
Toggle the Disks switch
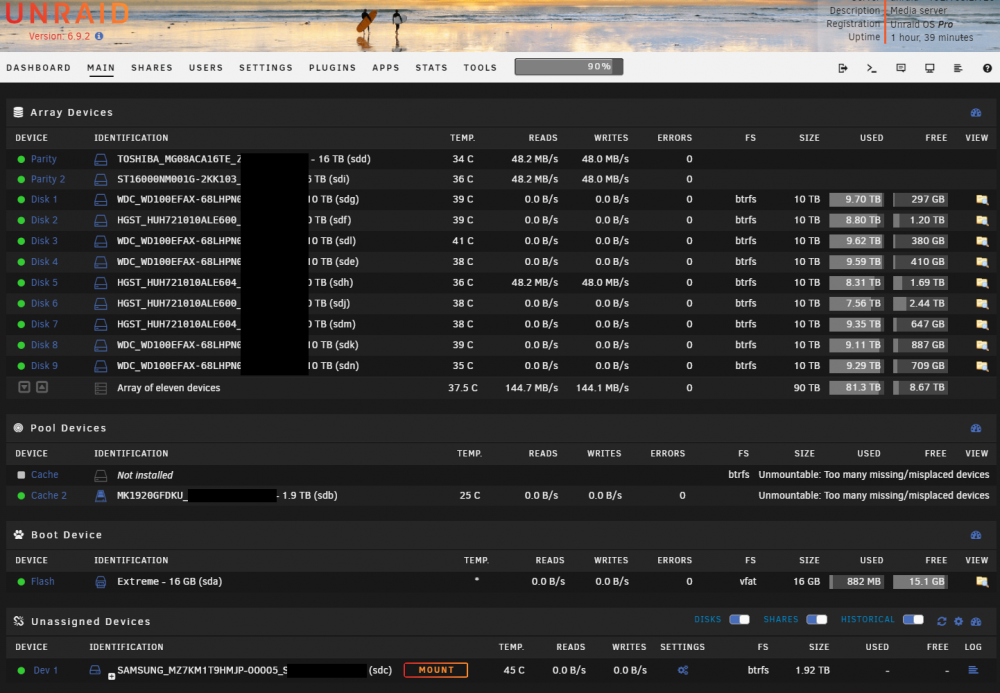[739, 620]
